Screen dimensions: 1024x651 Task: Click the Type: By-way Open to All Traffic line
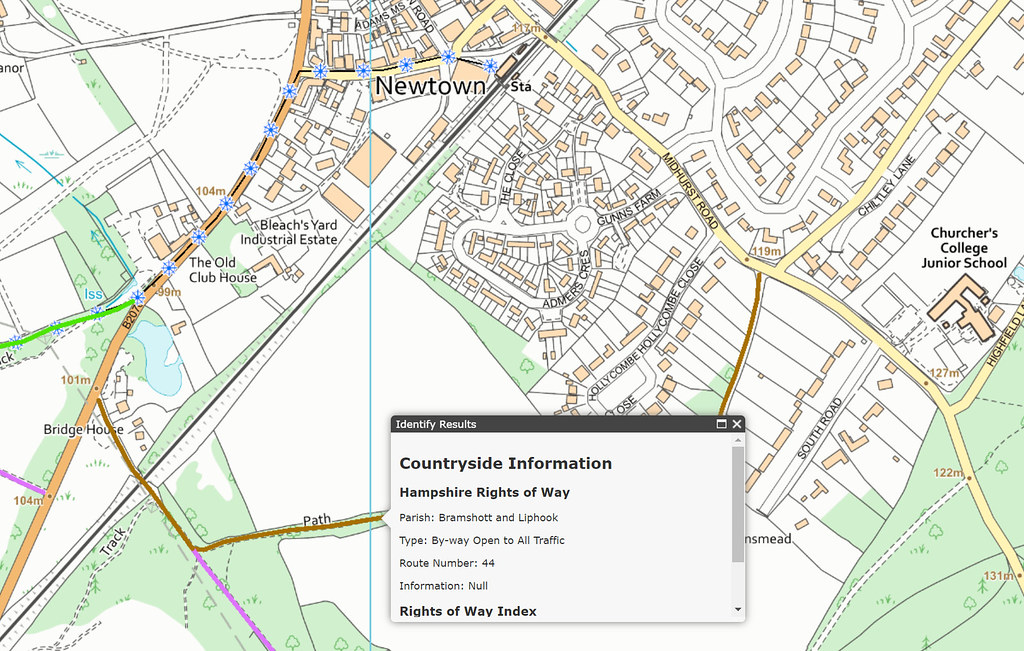pyautogui.click(x=482, y=541)
